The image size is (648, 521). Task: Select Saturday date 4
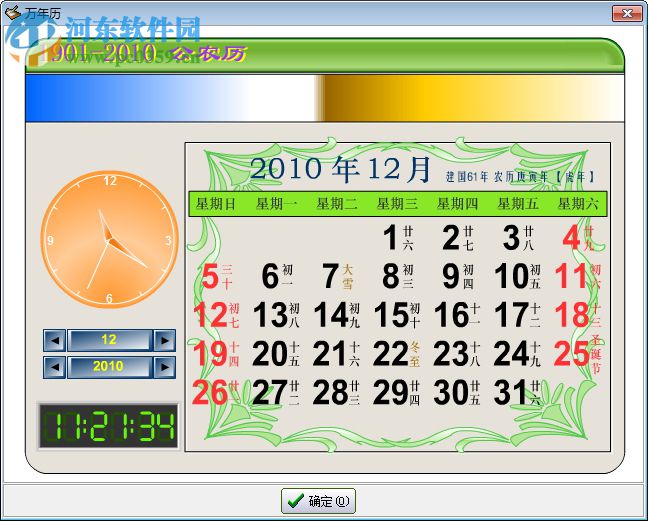[579, 238]
